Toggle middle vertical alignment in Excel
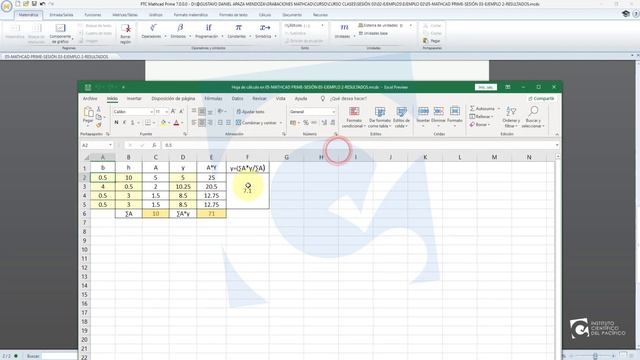The height and width of the screenshot is (360, 640). 202,111
